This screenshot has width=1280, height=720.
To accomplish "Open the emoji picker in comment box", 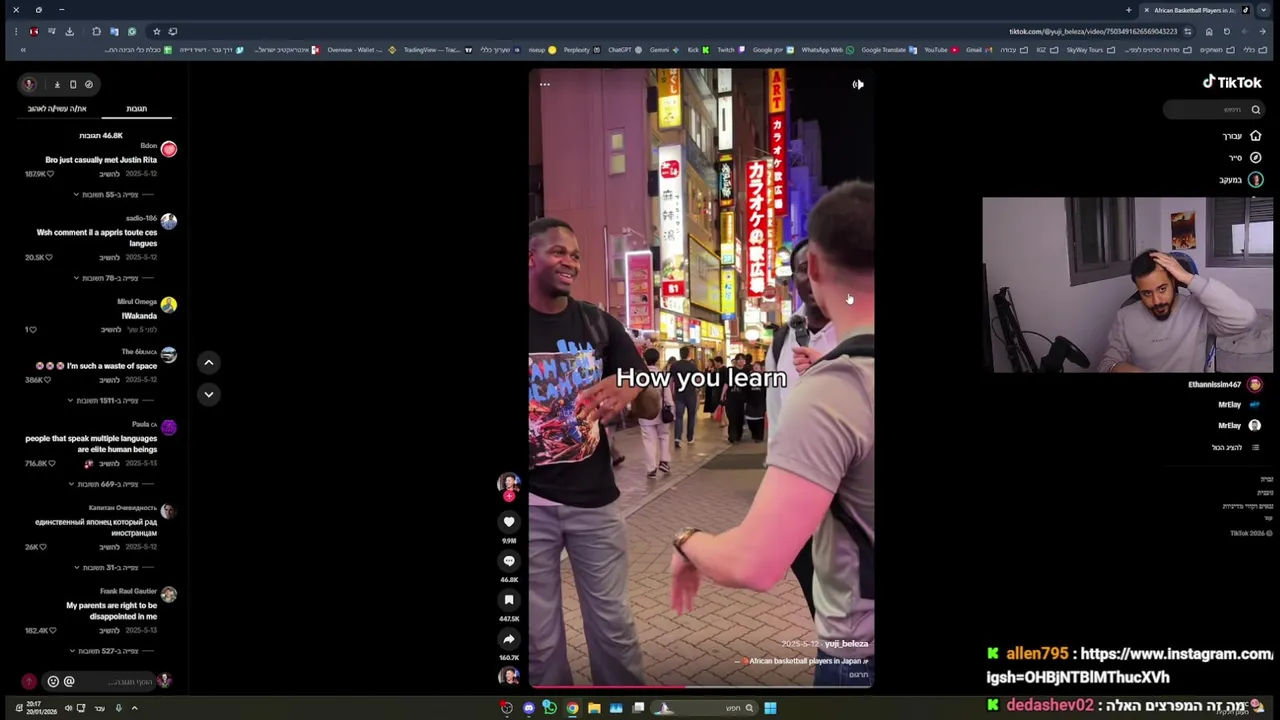I will pos(53,682).
